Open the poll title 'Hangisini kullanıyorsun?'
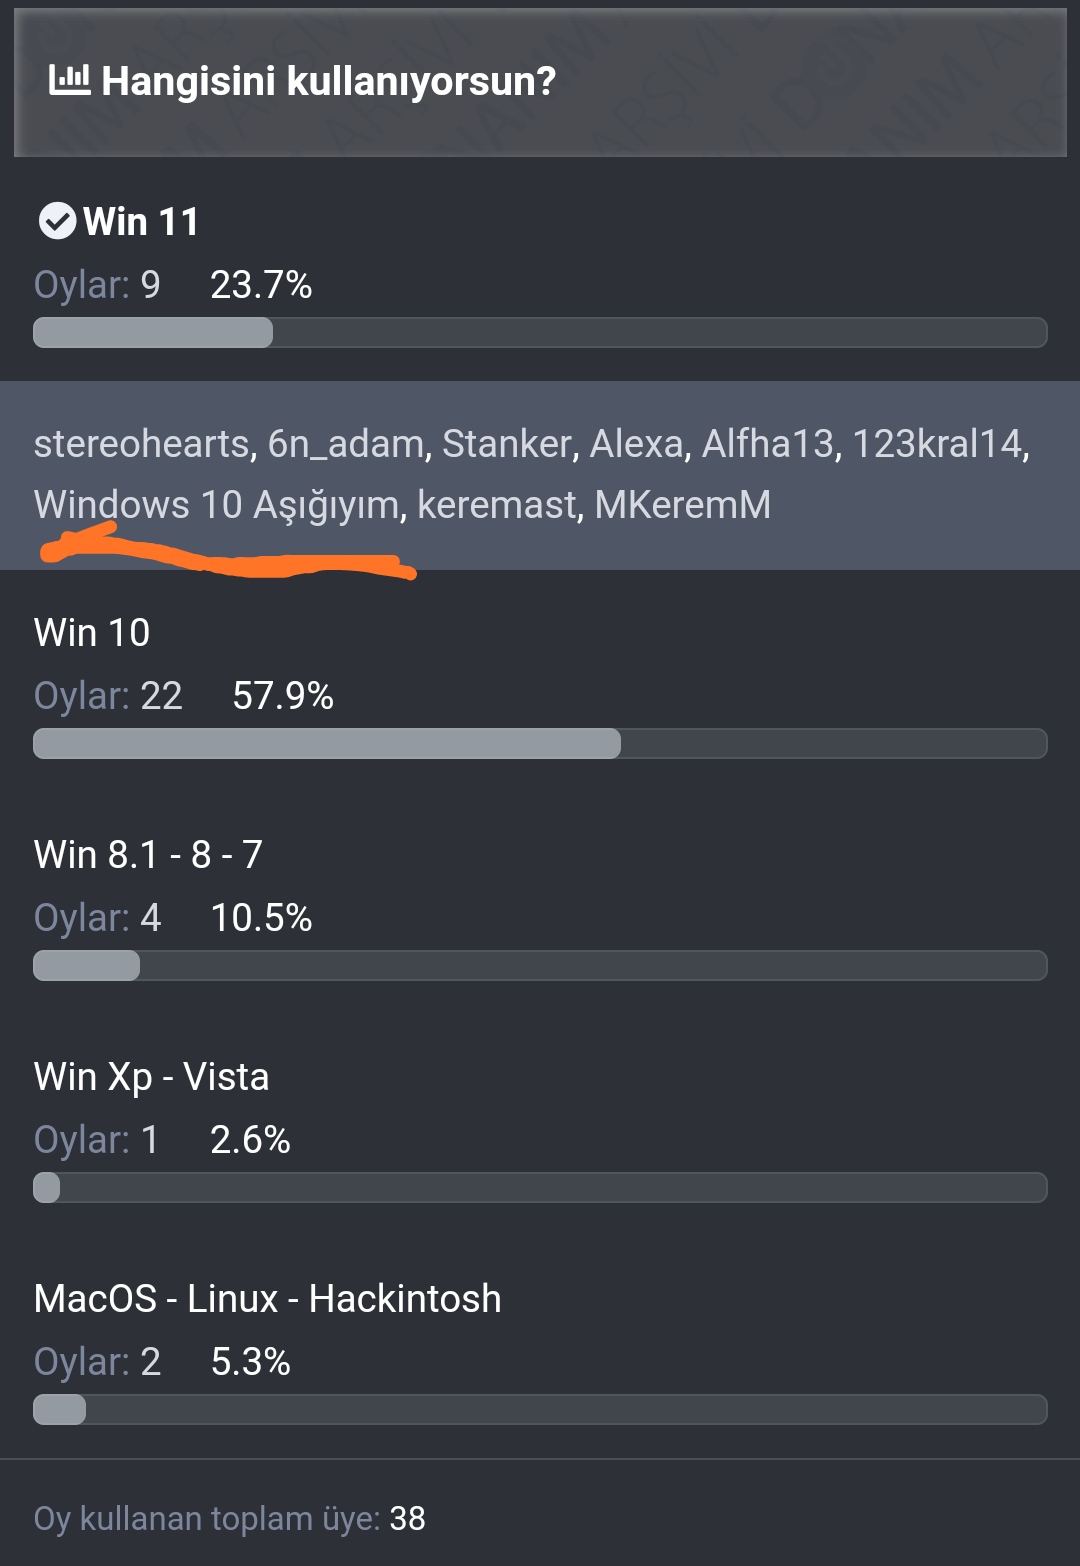1080x1566 pixels. [328, 81]
